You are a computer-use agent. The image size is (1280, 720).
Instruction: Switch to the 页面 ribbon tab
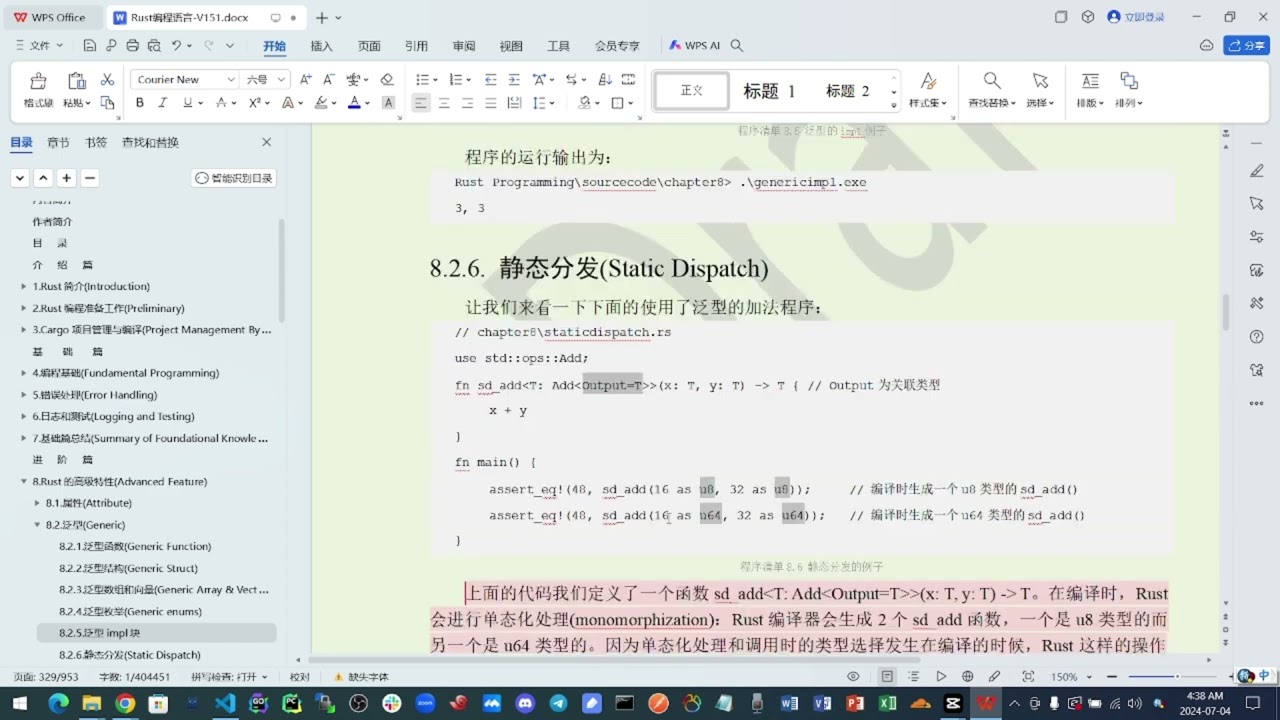369,46
